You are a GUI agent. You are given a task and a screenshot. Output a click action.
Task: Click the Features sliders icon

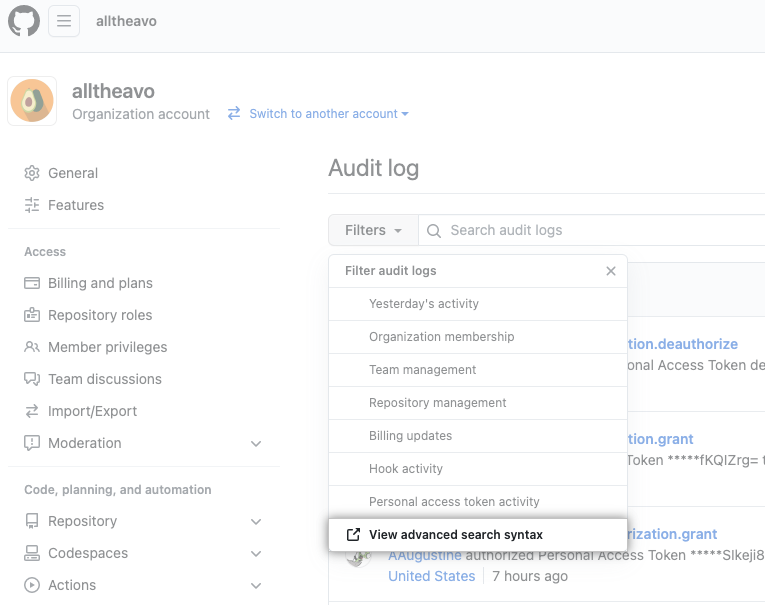32,205
